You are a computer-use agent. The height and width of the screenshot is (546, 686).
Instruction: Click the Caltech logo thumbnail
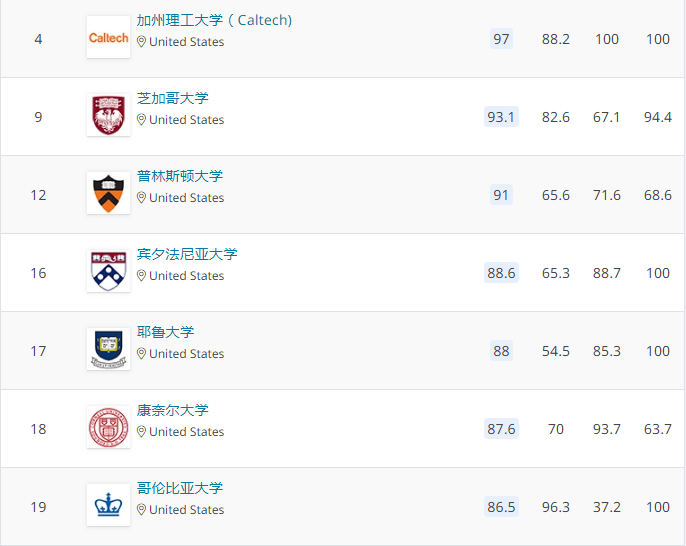(x=108, y=37)
